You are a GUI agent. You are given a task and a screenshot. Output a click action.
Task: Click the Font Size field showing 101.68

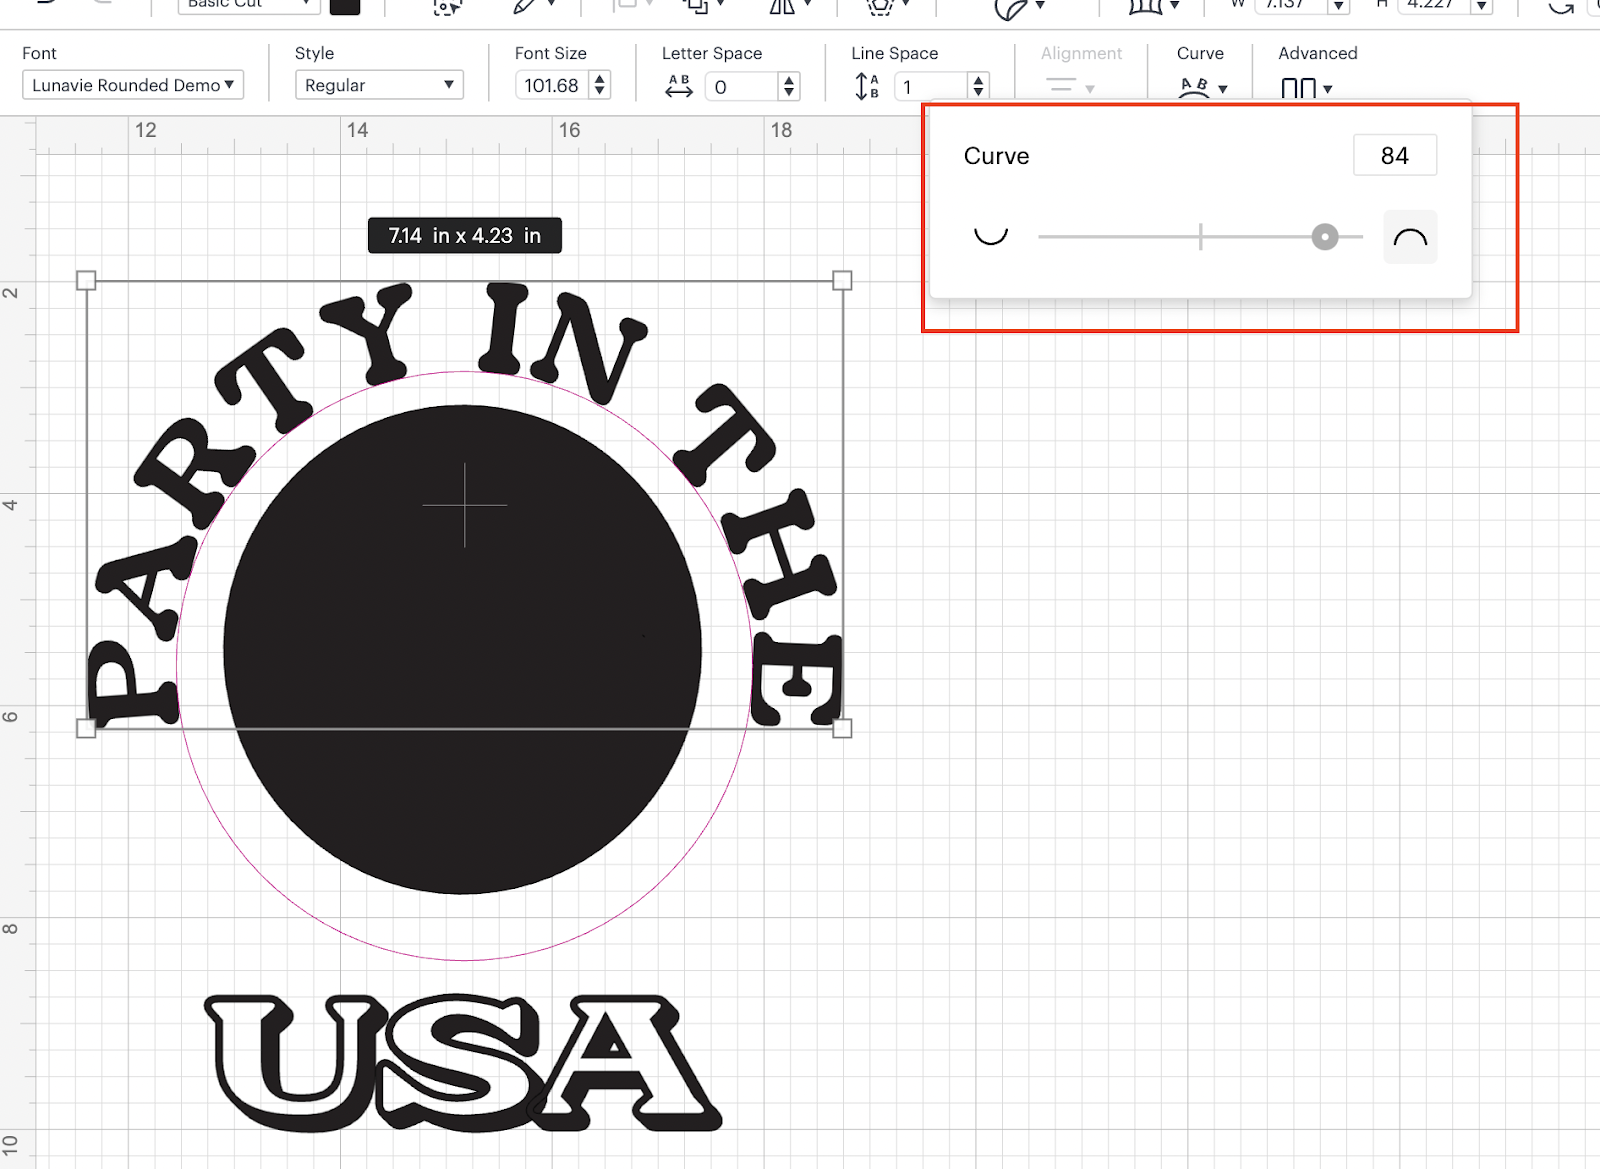tap(552, 85)
